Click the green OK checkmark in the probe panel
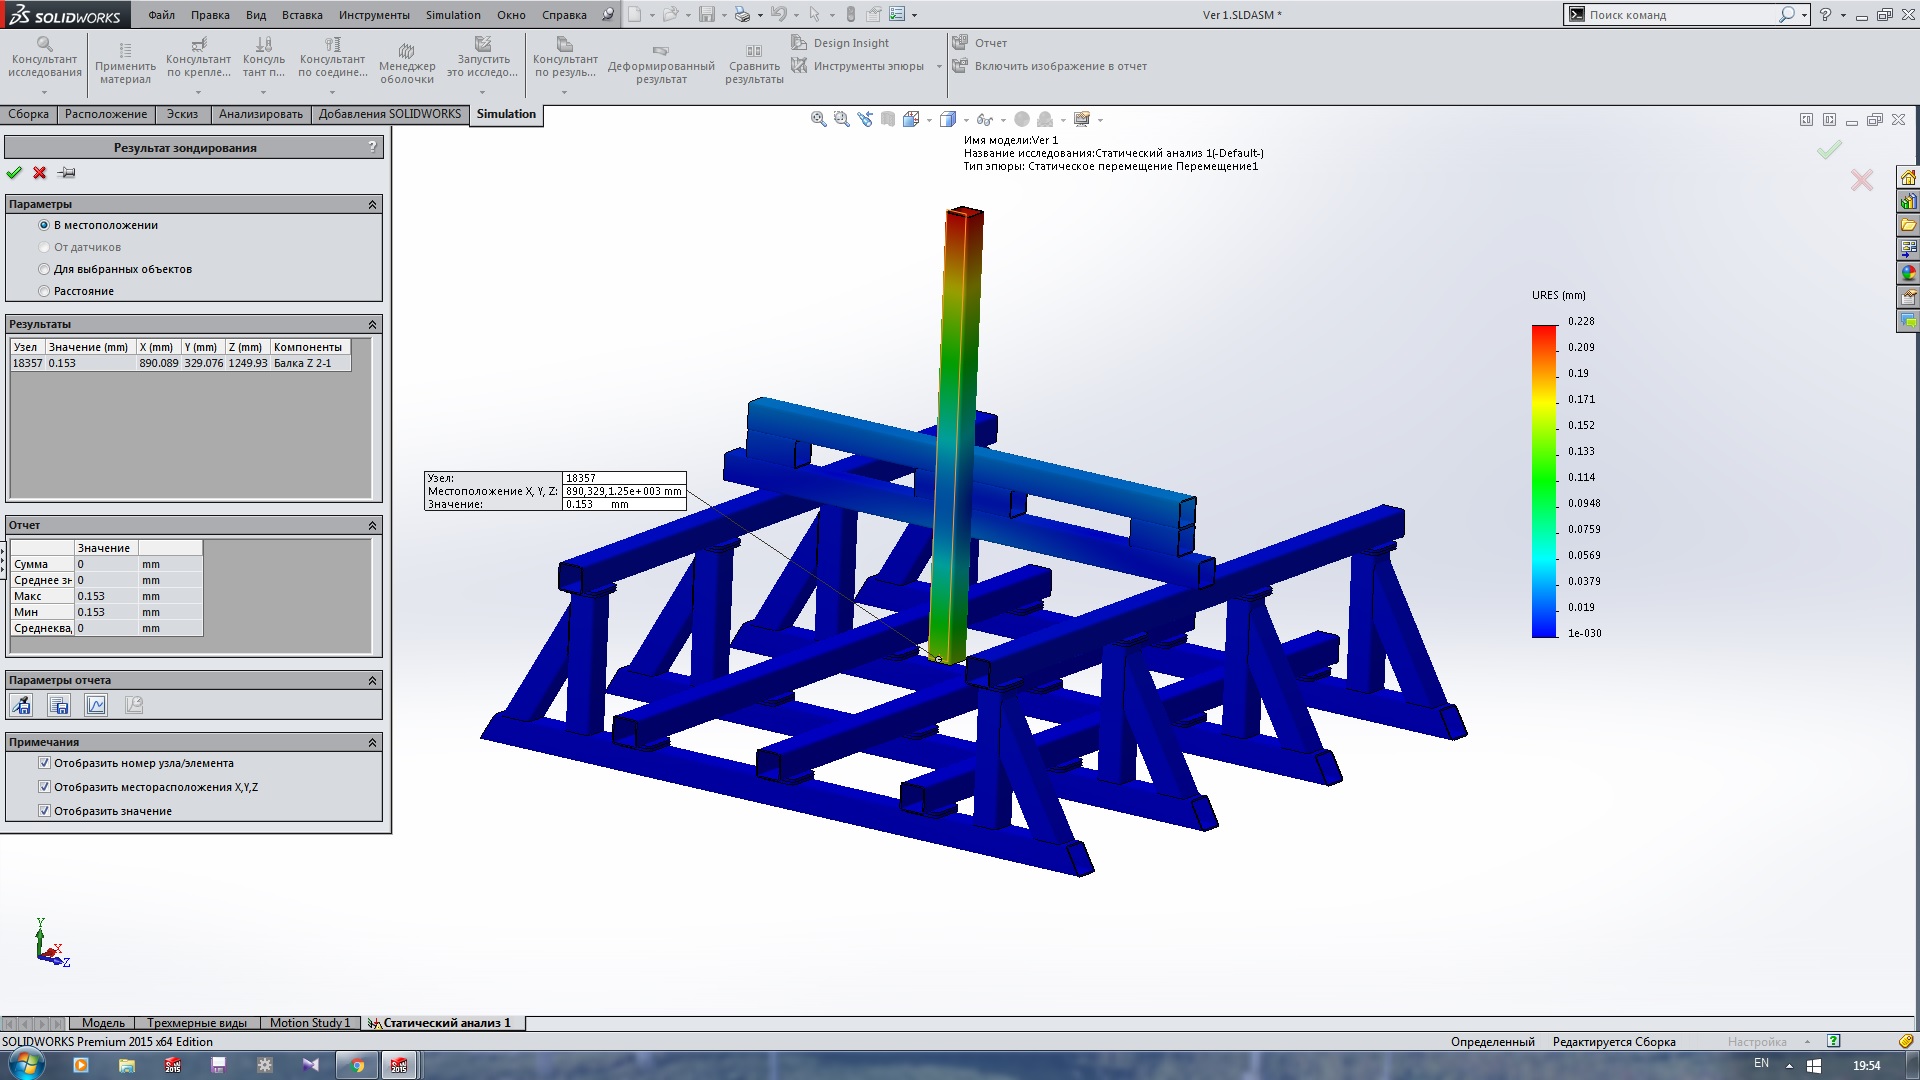Screen dimensions: 1920x1080 [14, 173]
